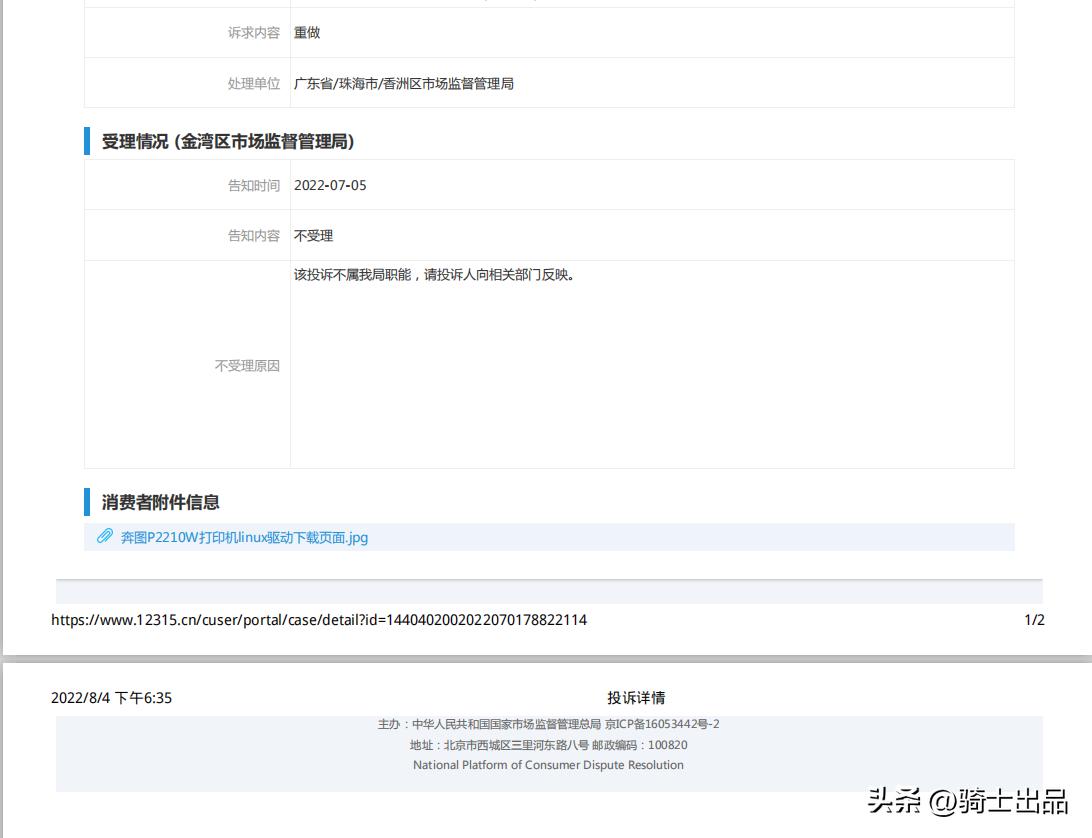The height and width of the screenshot is (838, 1092).
Task: Click the National Platform English subtitle
Action: click(x=546, y=764)
